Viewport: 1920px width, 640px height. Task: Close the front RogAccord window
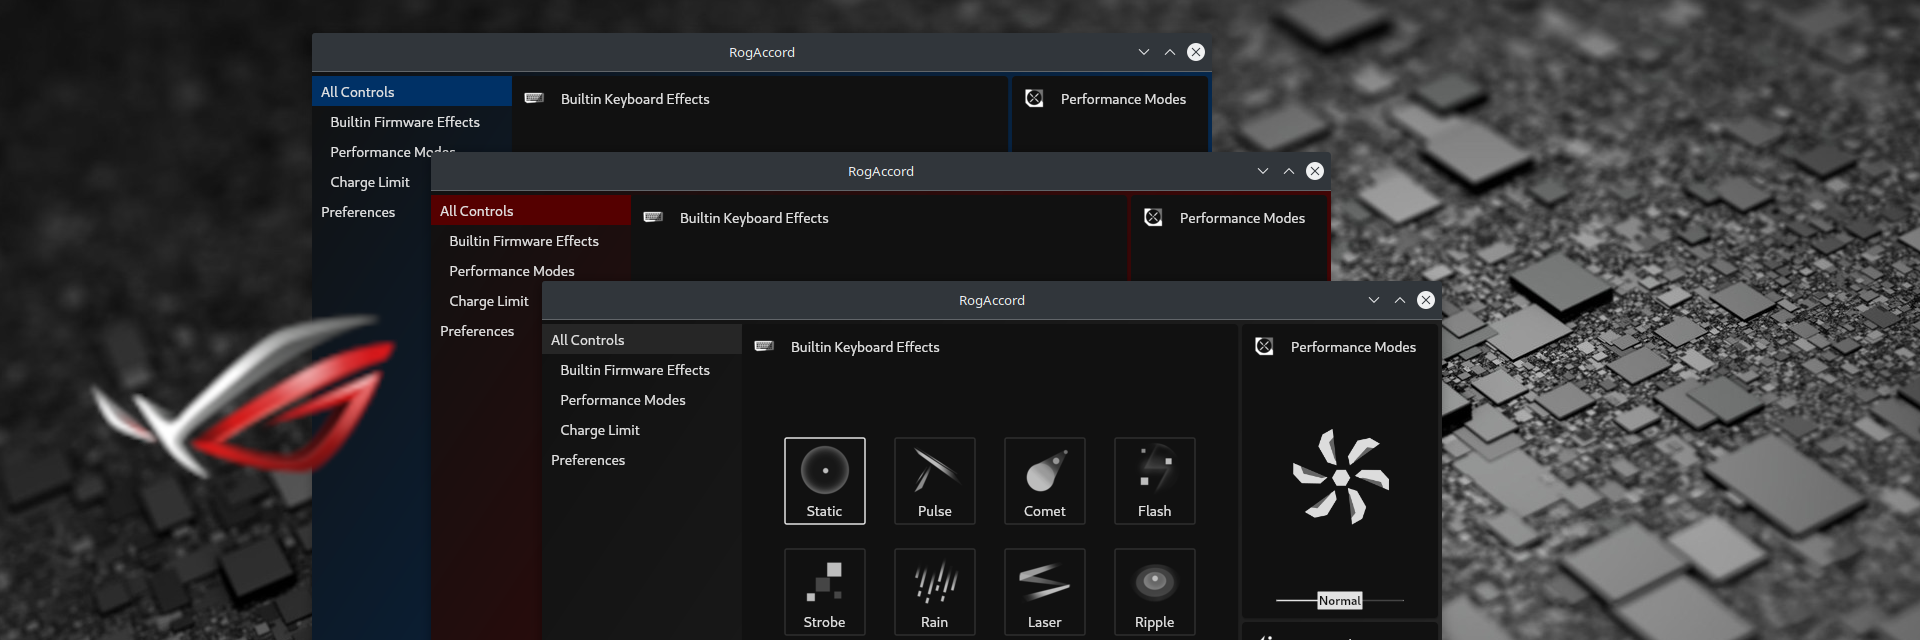click(1426, 300)
